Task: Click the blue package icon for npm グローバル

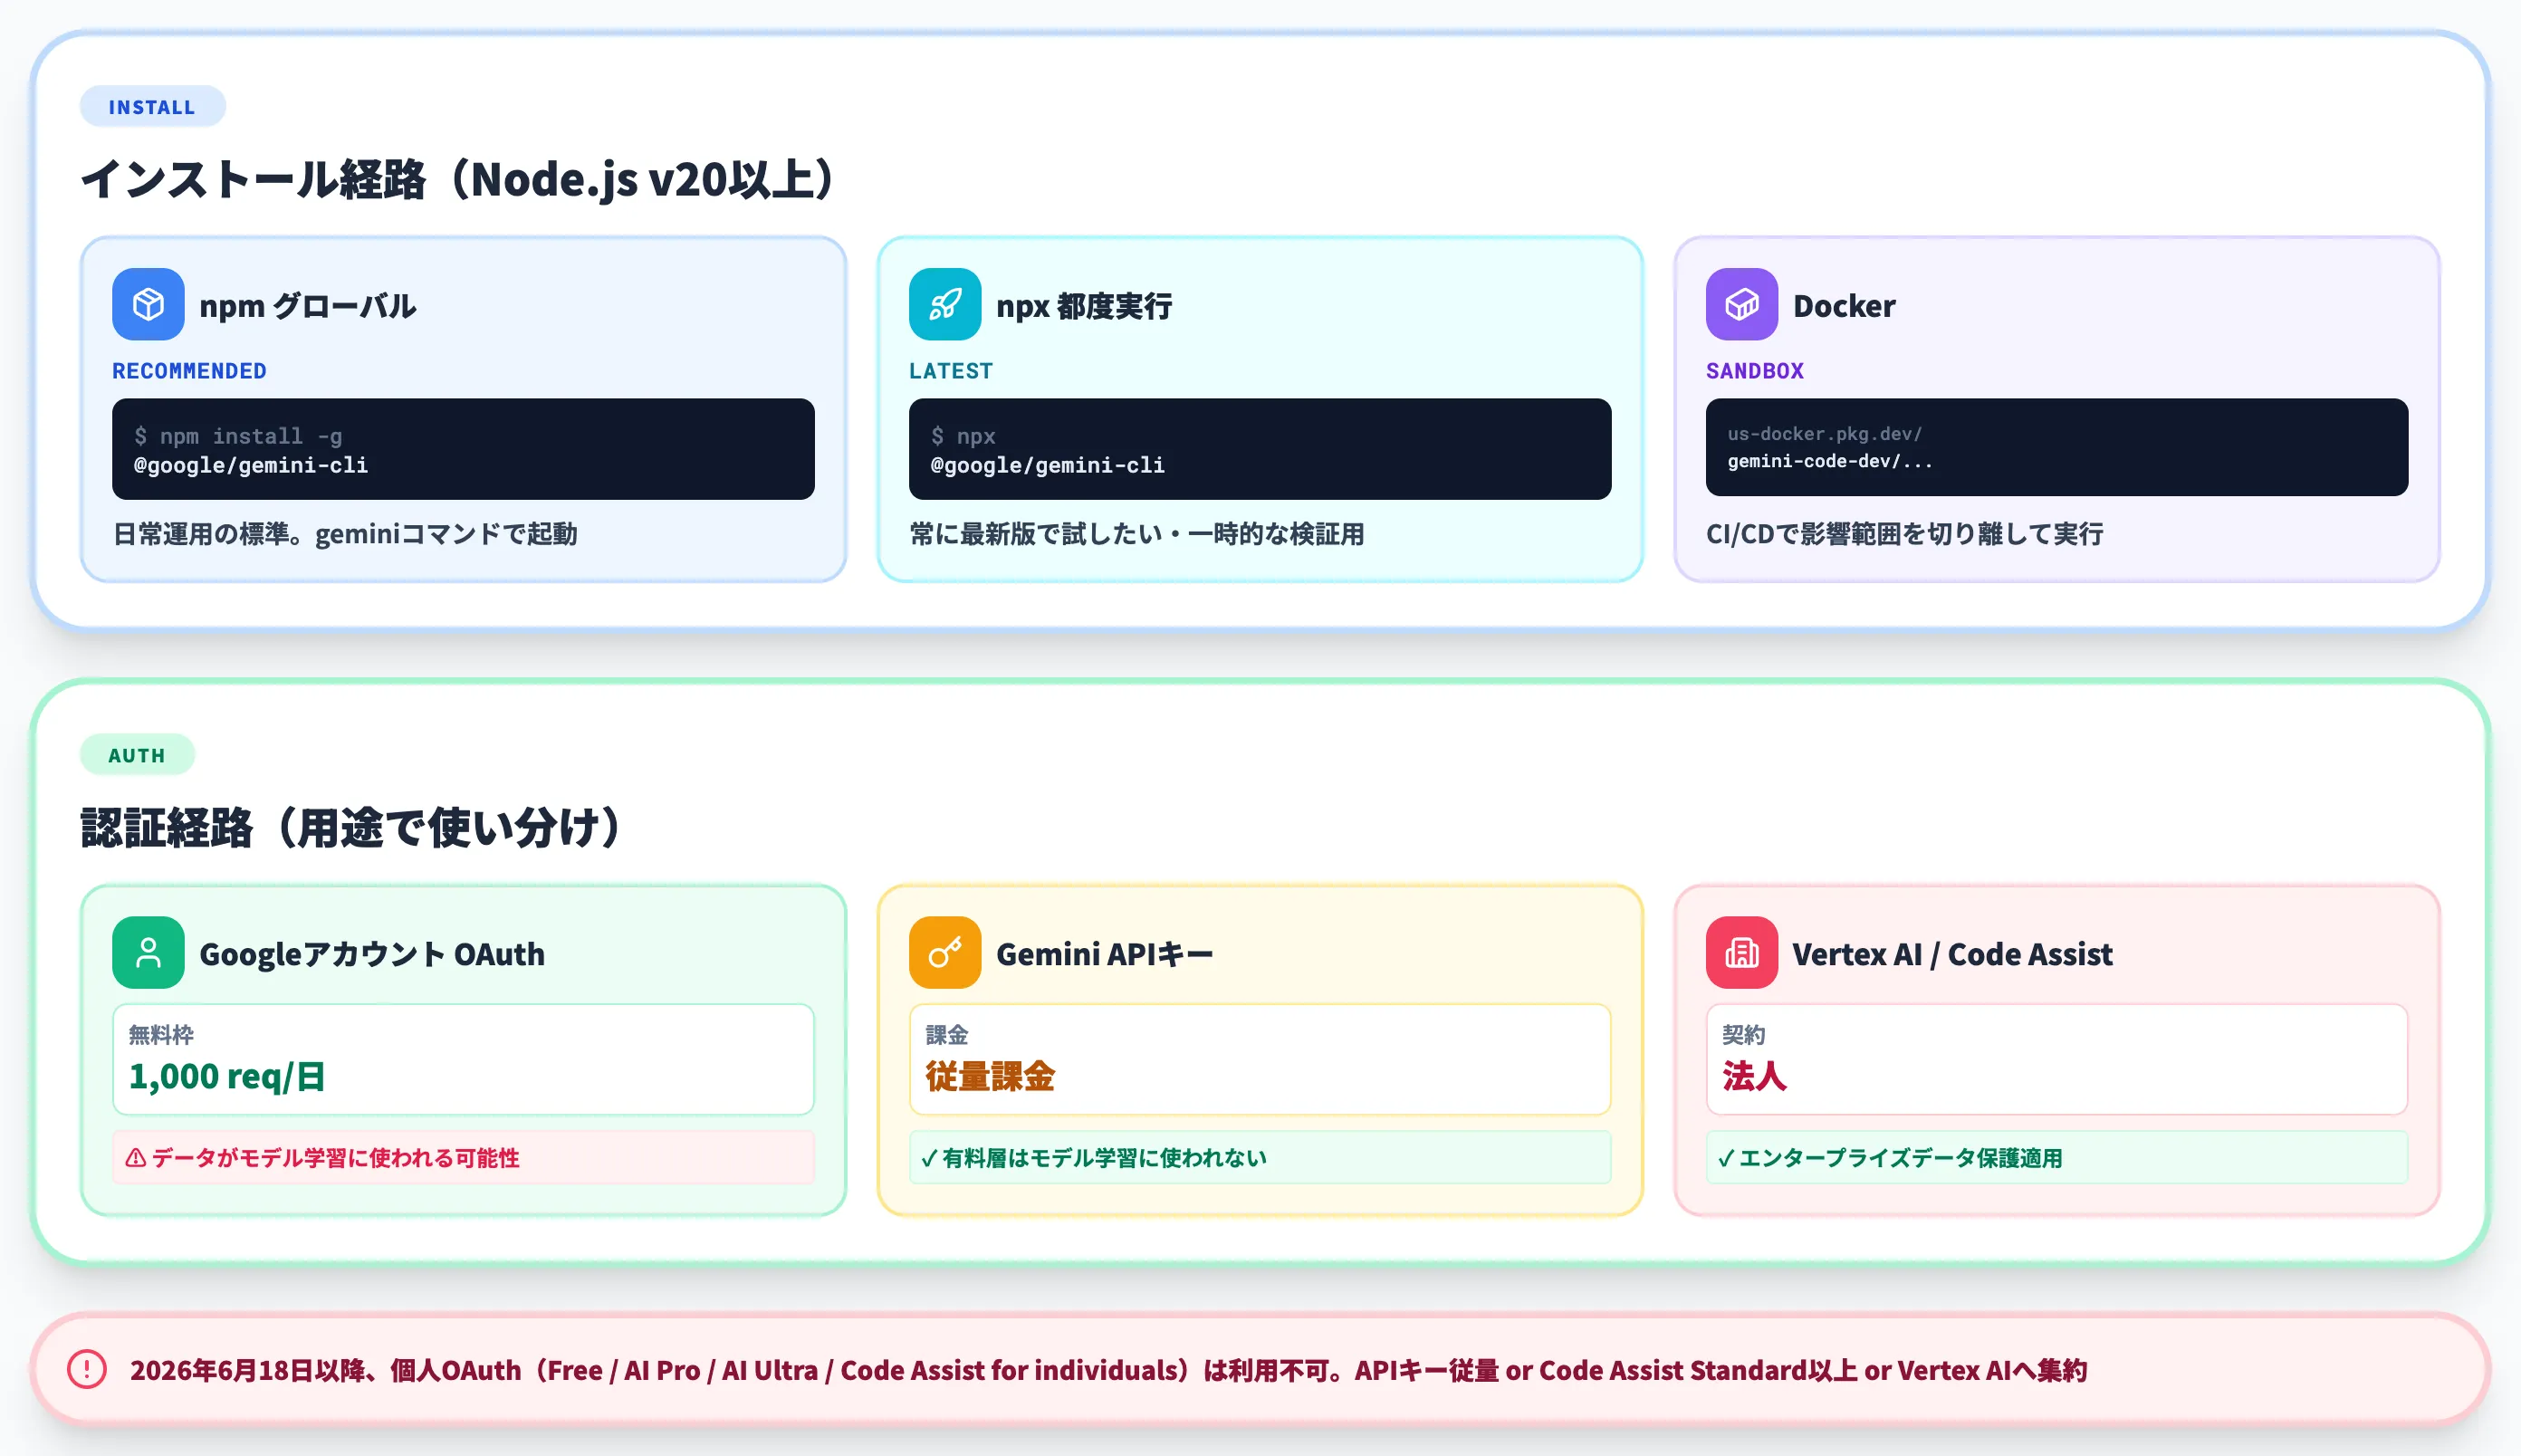Action: pyautogui.click(x=148, y=304)
